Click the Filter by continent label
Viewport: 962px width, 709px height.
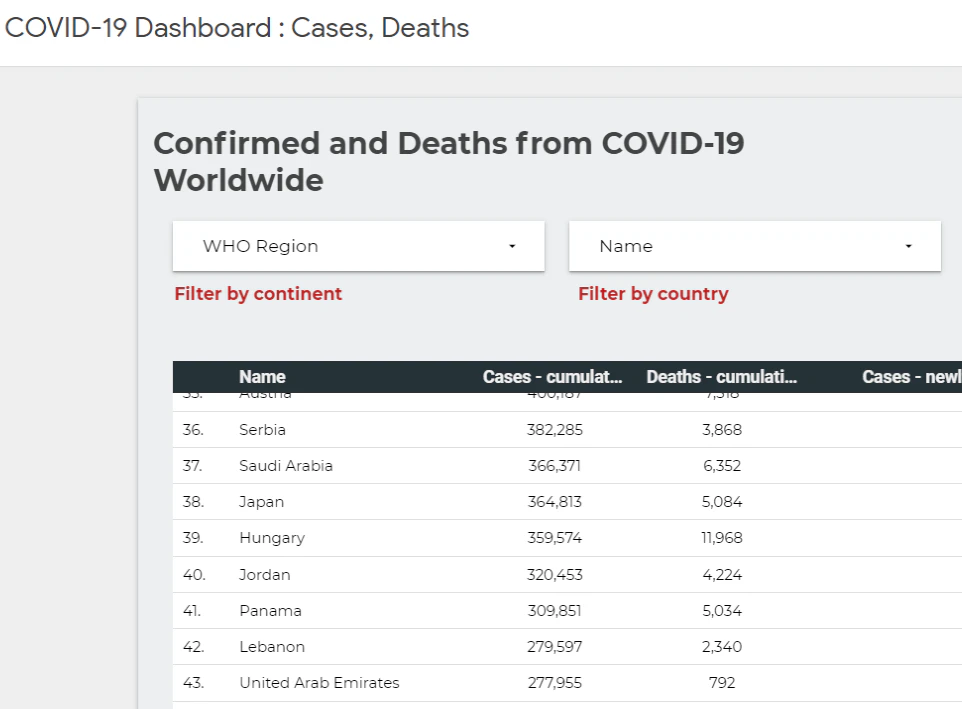[x=257, y=293]
